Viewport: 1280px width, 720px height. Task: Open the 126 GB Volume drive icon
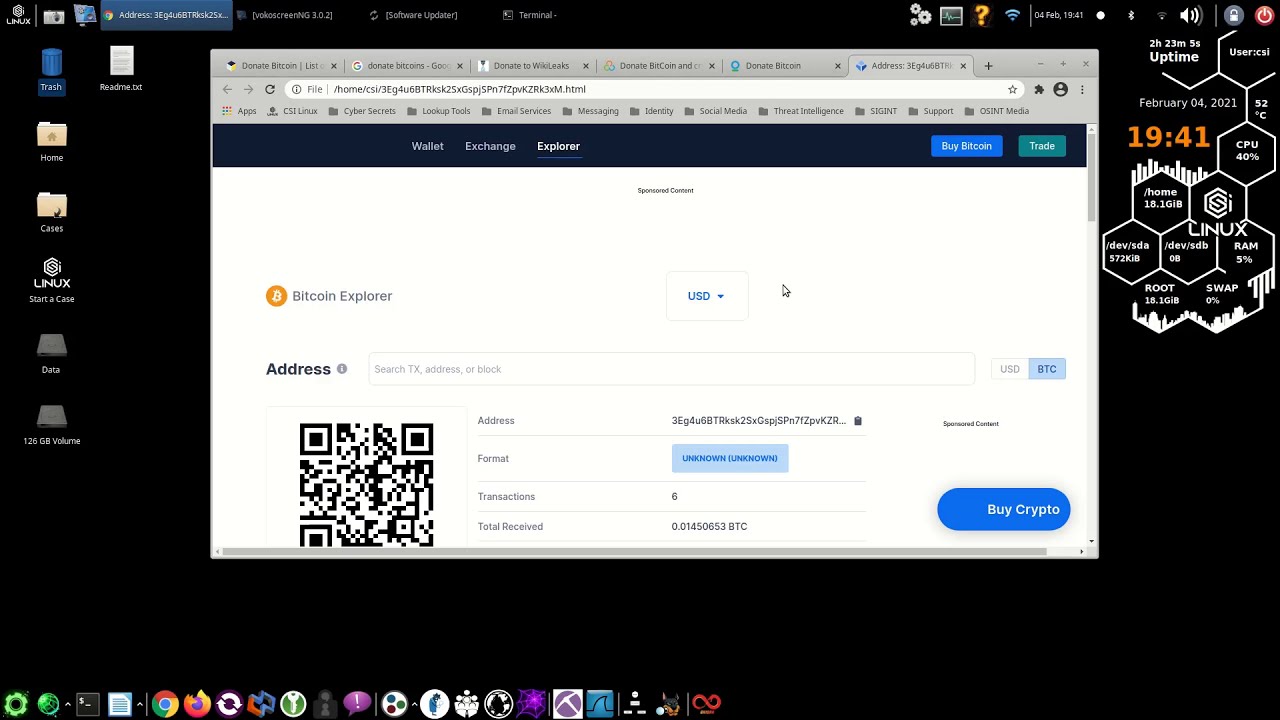pos(51,423)
